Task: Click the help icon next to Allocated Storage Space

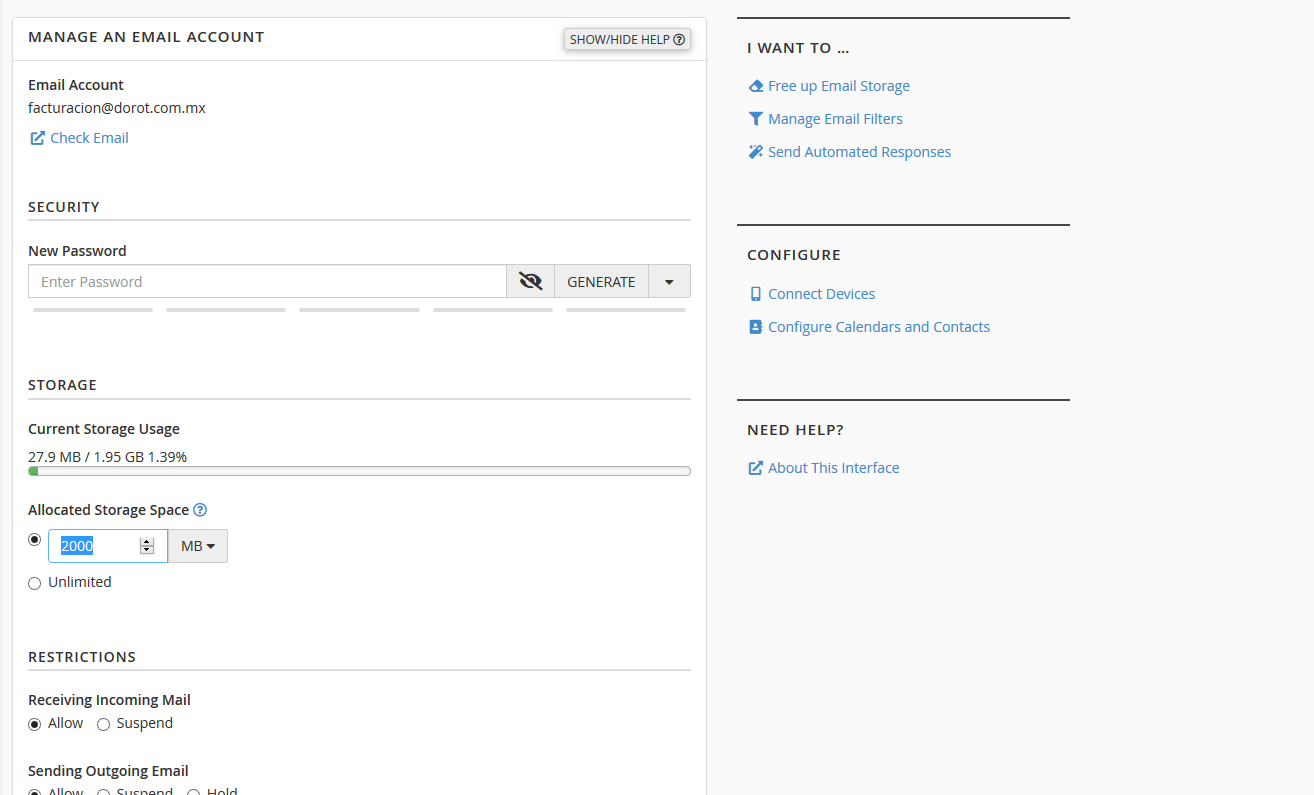Action: tap(200, 510)
